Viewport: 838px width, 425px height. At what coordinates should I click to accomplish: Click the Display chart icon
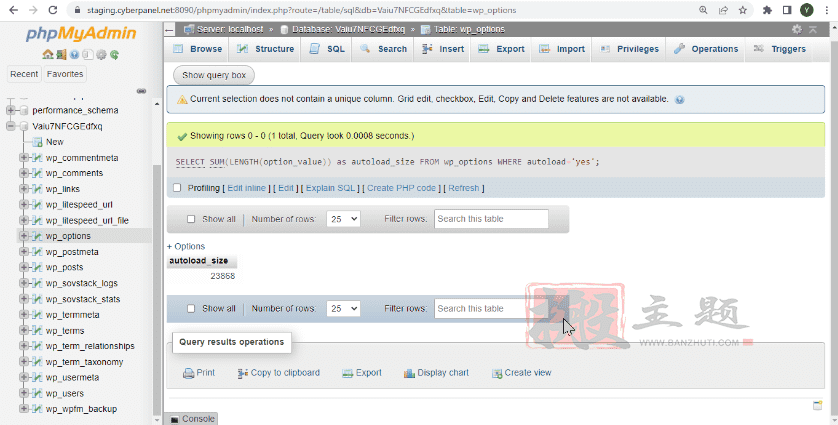click(409, 373)
